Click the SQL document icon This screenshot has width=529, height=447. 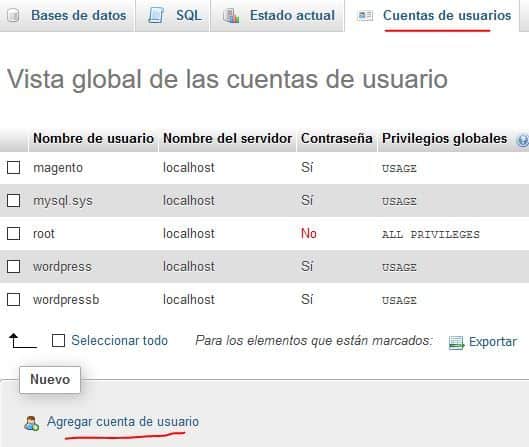[156, 16]
